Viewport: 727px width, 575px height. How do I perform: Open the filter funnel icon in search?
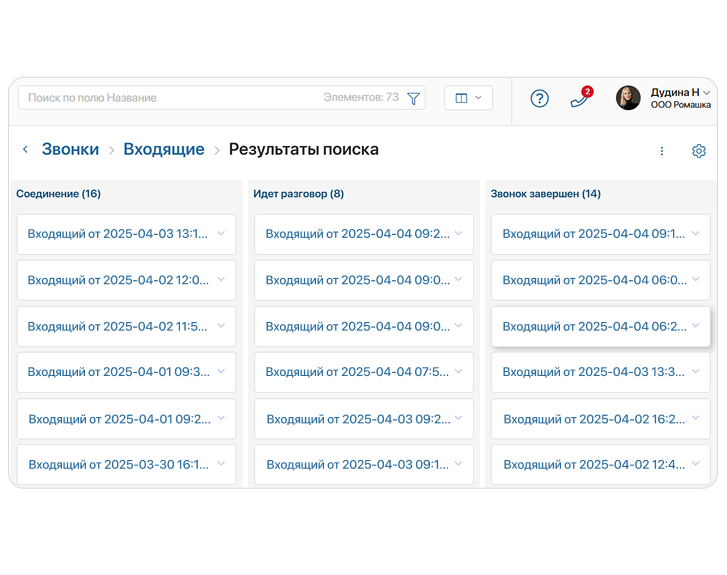pyautogui.click(x=413, y=98)
